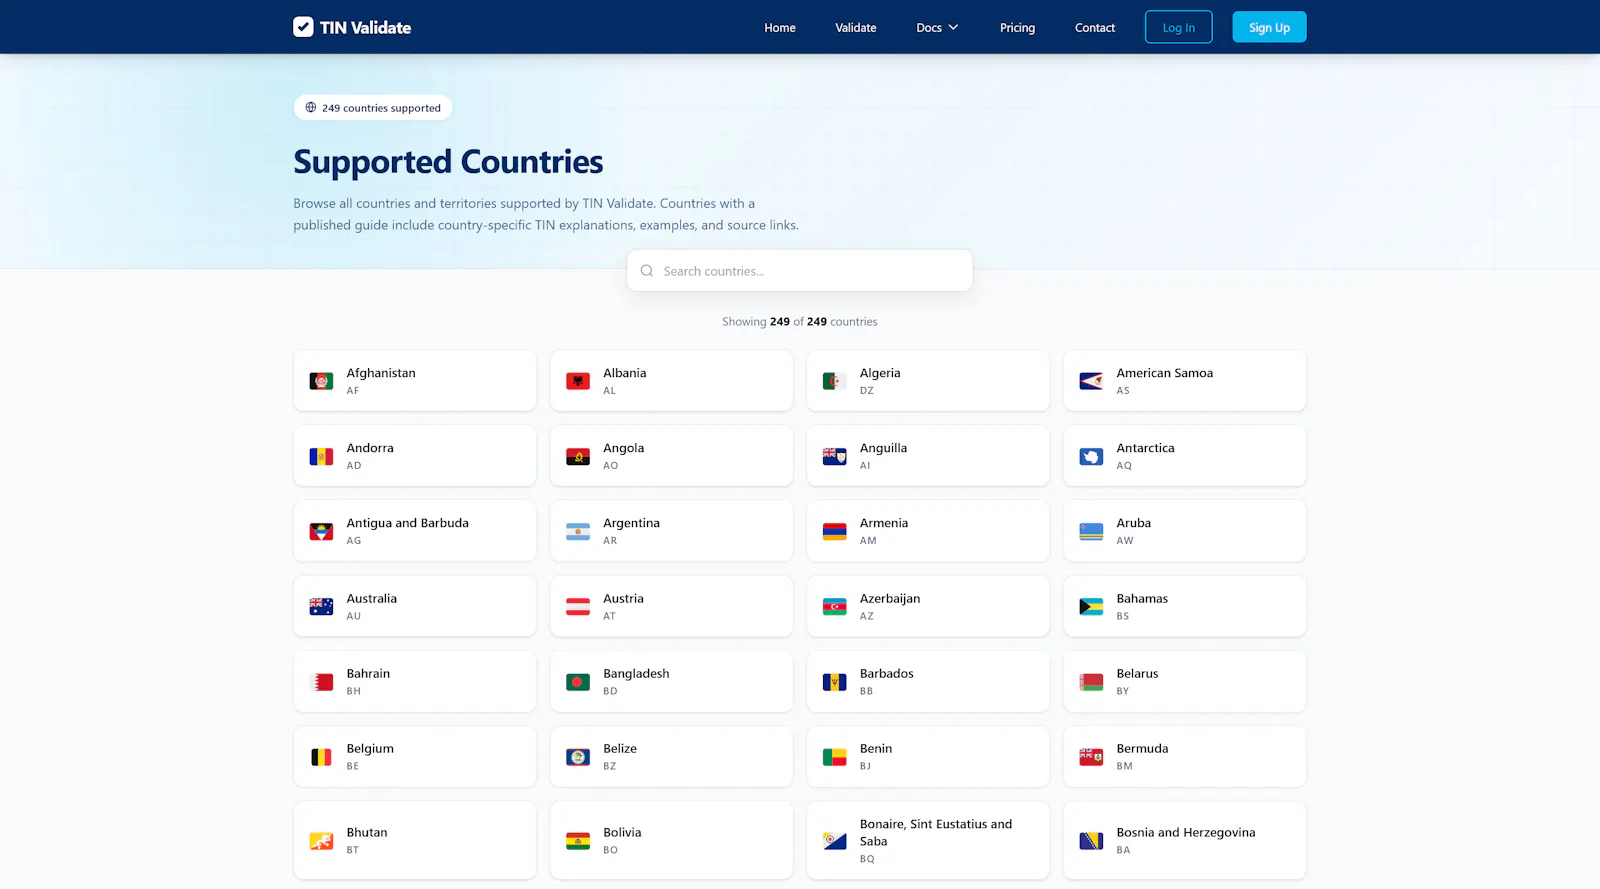Screen dimensions: 1600x889
Task: Click the Belize flag icon
Action: [x=578, y=757]
